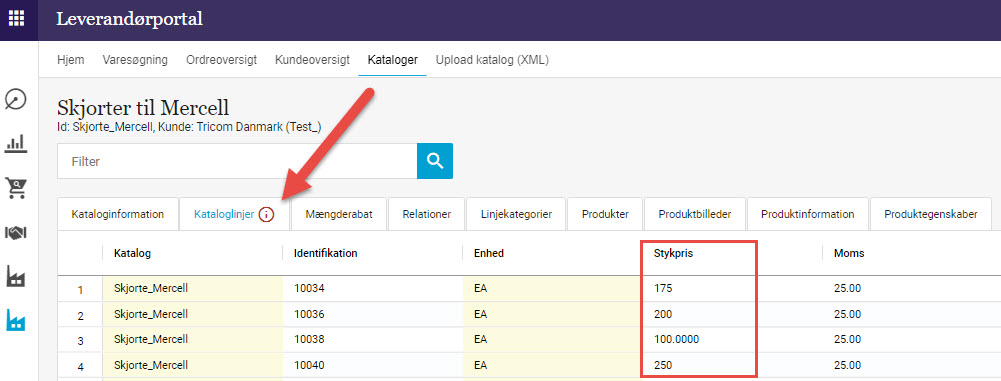
Task: Open the app launcher grid icon
Action: 17,18
